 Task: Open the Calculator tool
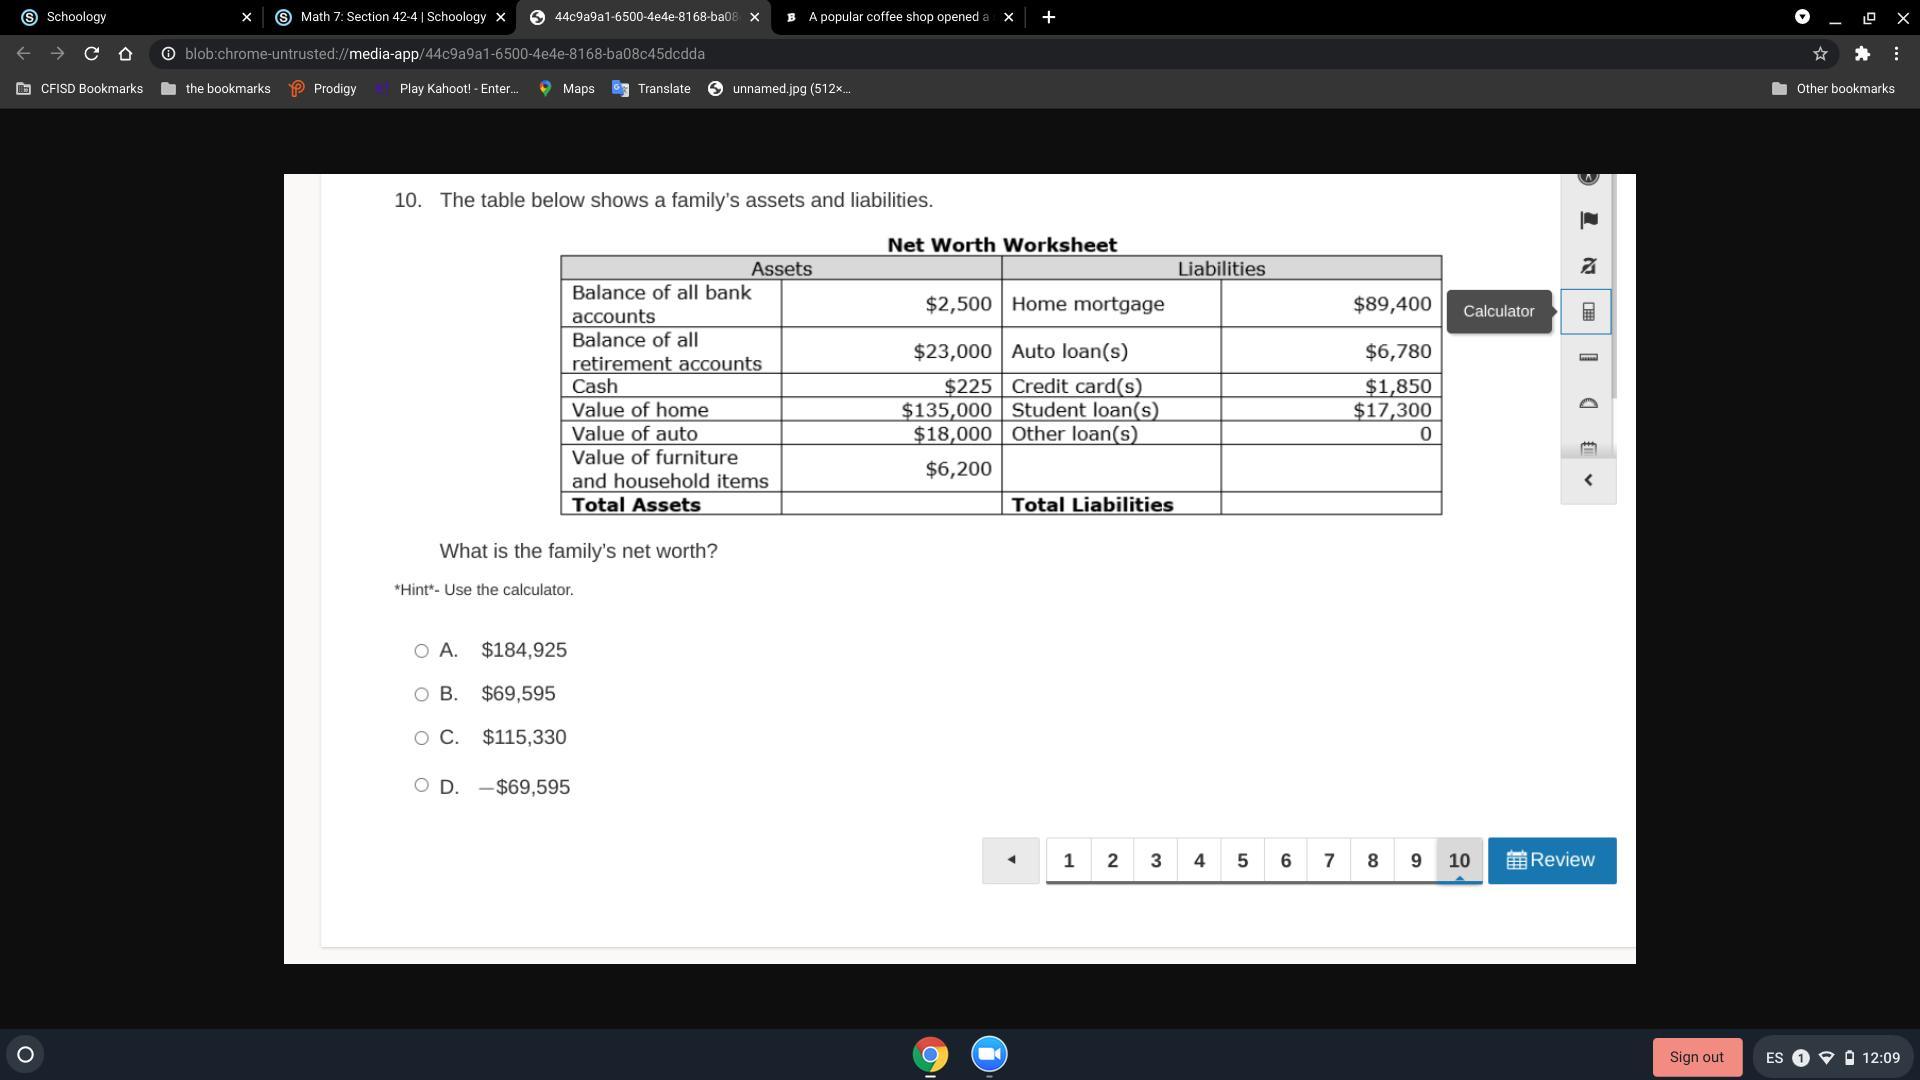1588,312
